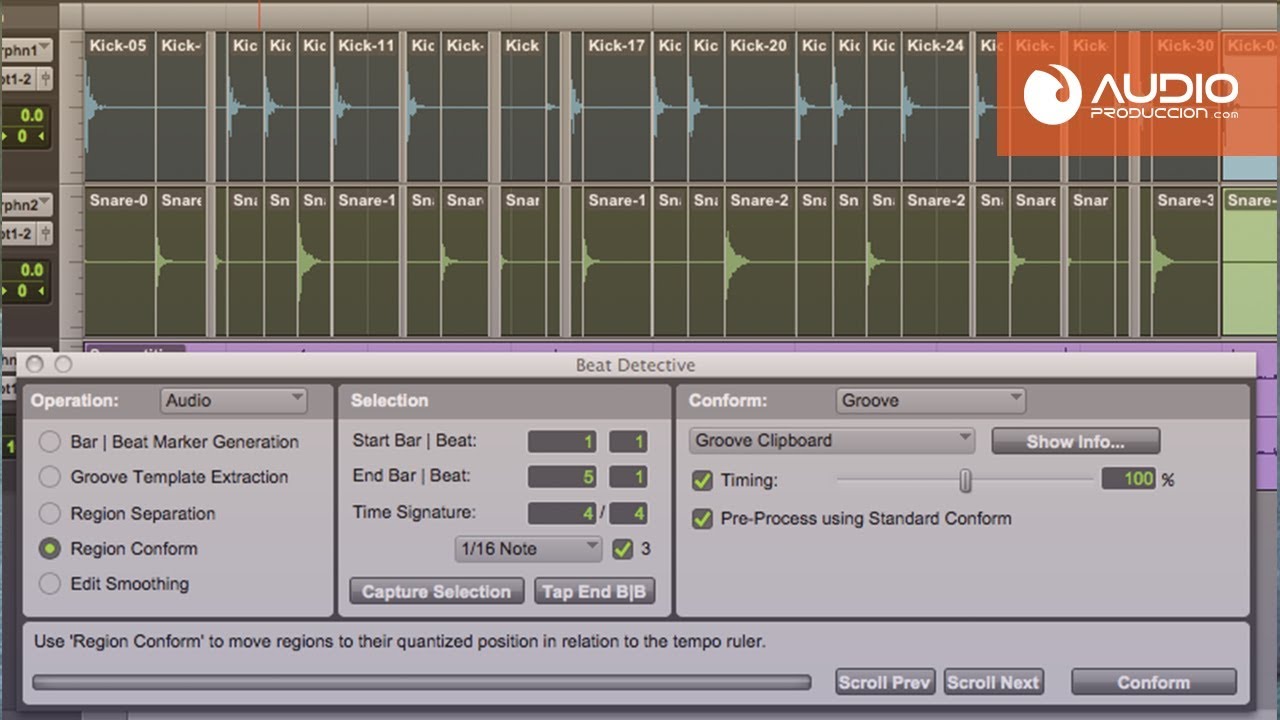Click the End Bar field showing 5
The image size is (1280, 720).
click(562, 477)
